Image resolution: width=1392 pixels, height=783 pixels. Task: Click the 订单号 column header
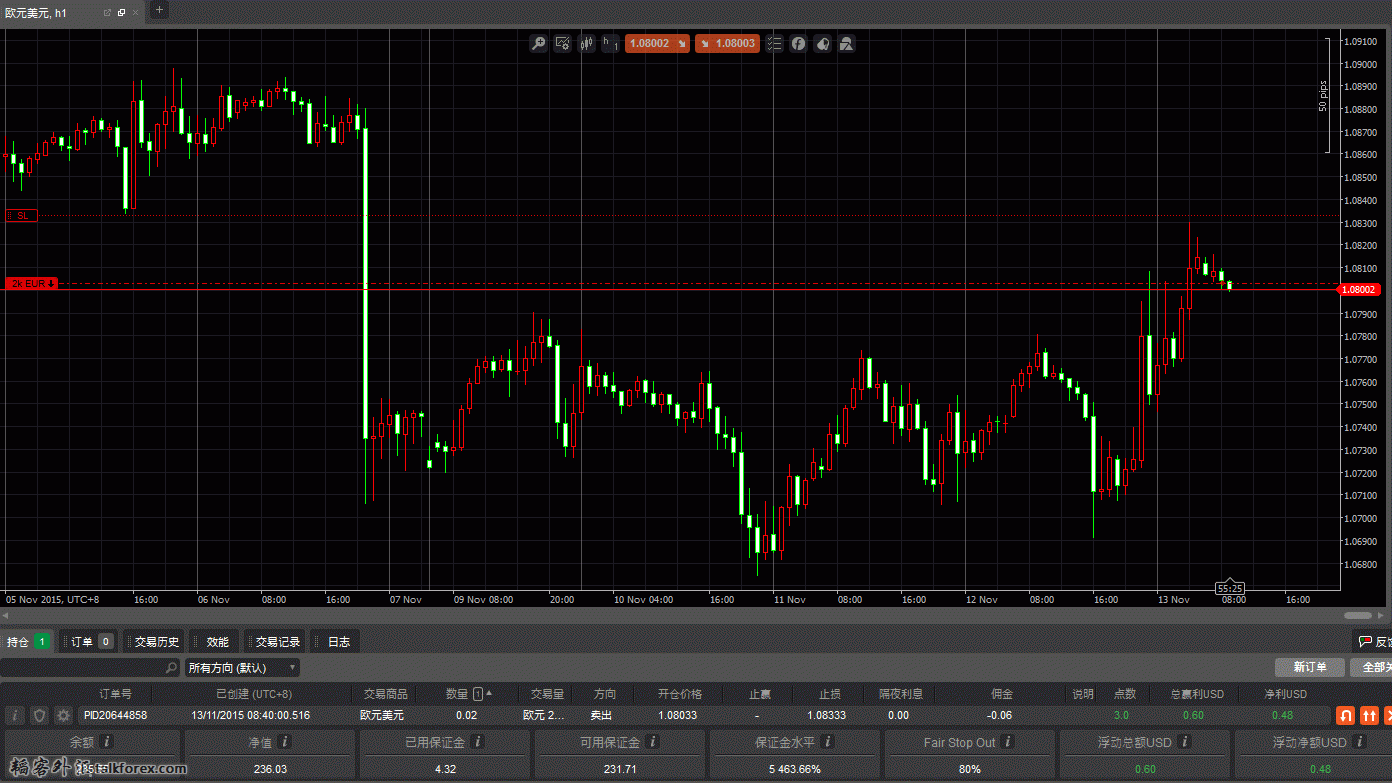(x=115, y=694)
